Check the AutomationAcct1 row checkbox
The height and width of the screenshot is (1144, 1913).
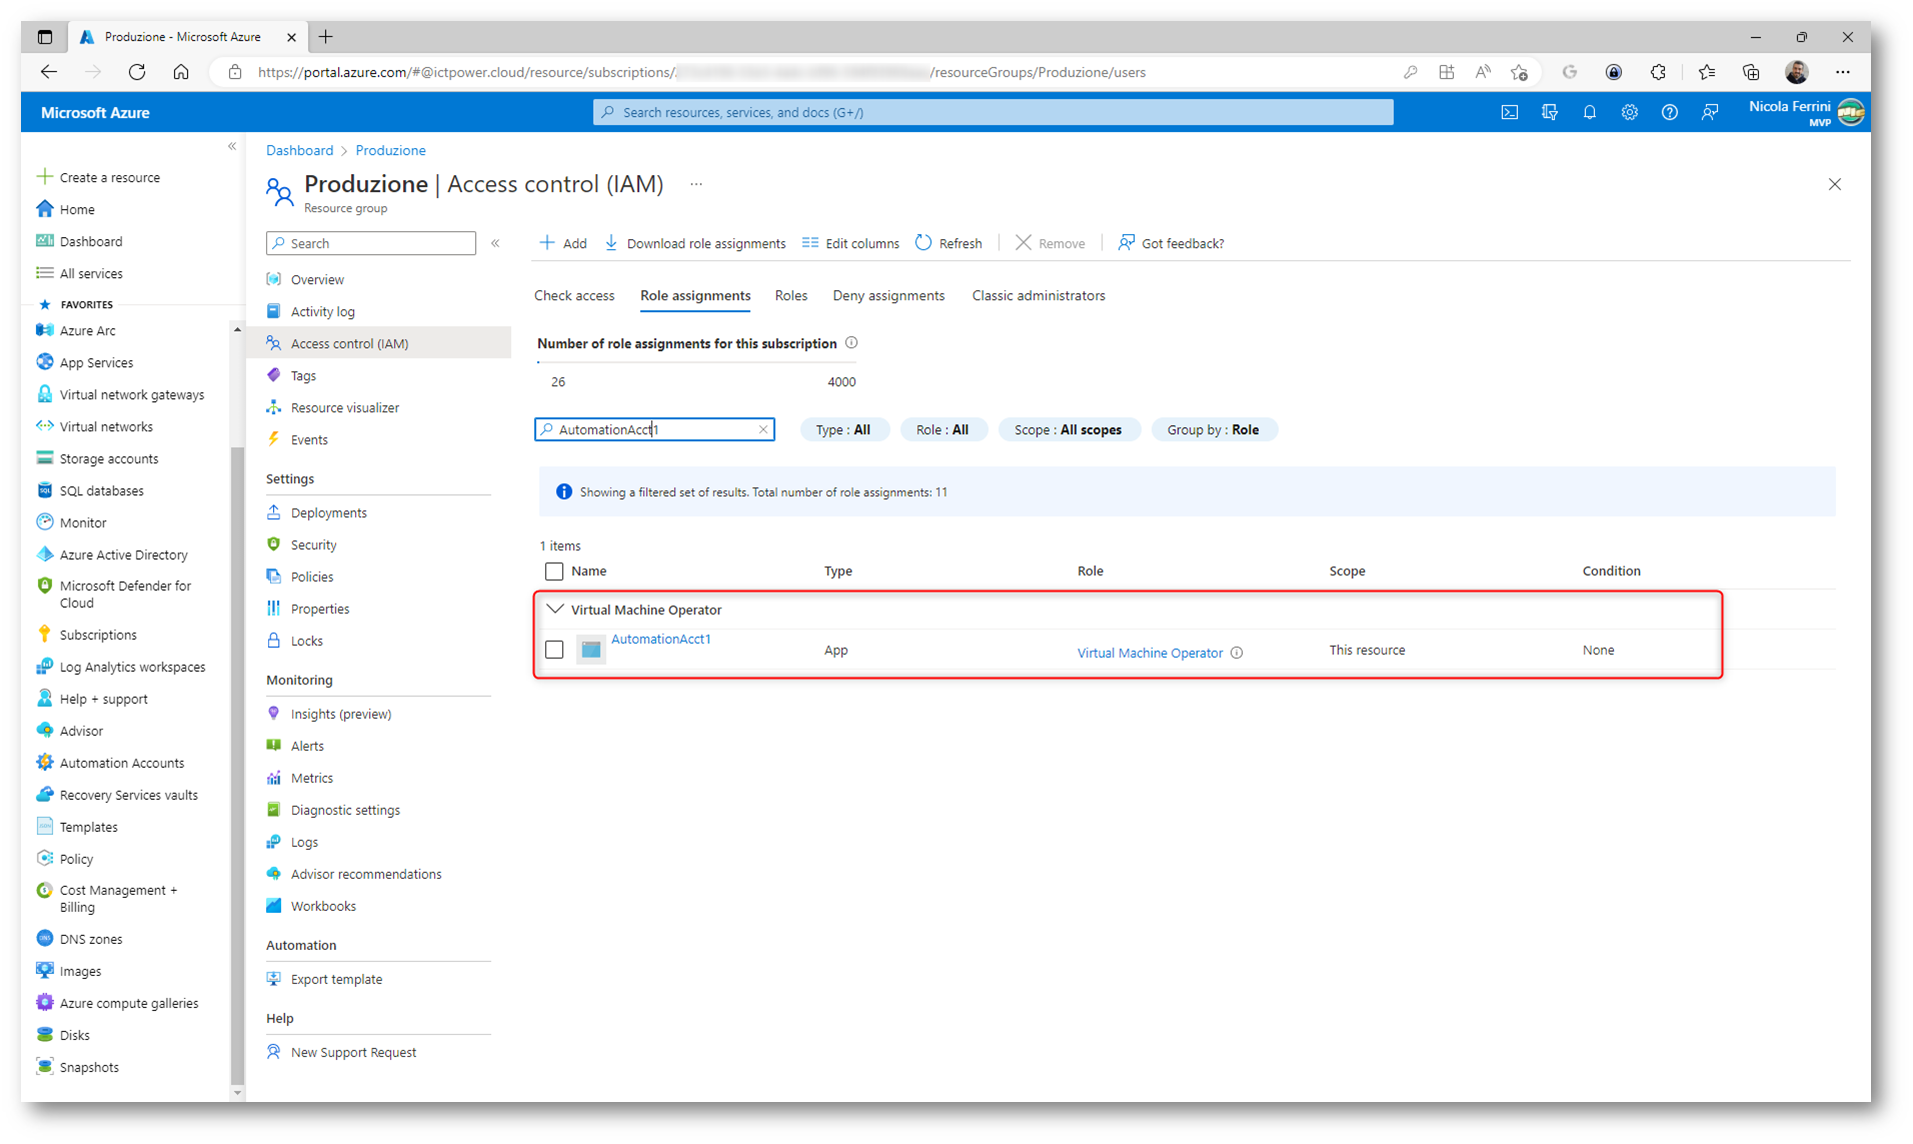pos(554,650)
